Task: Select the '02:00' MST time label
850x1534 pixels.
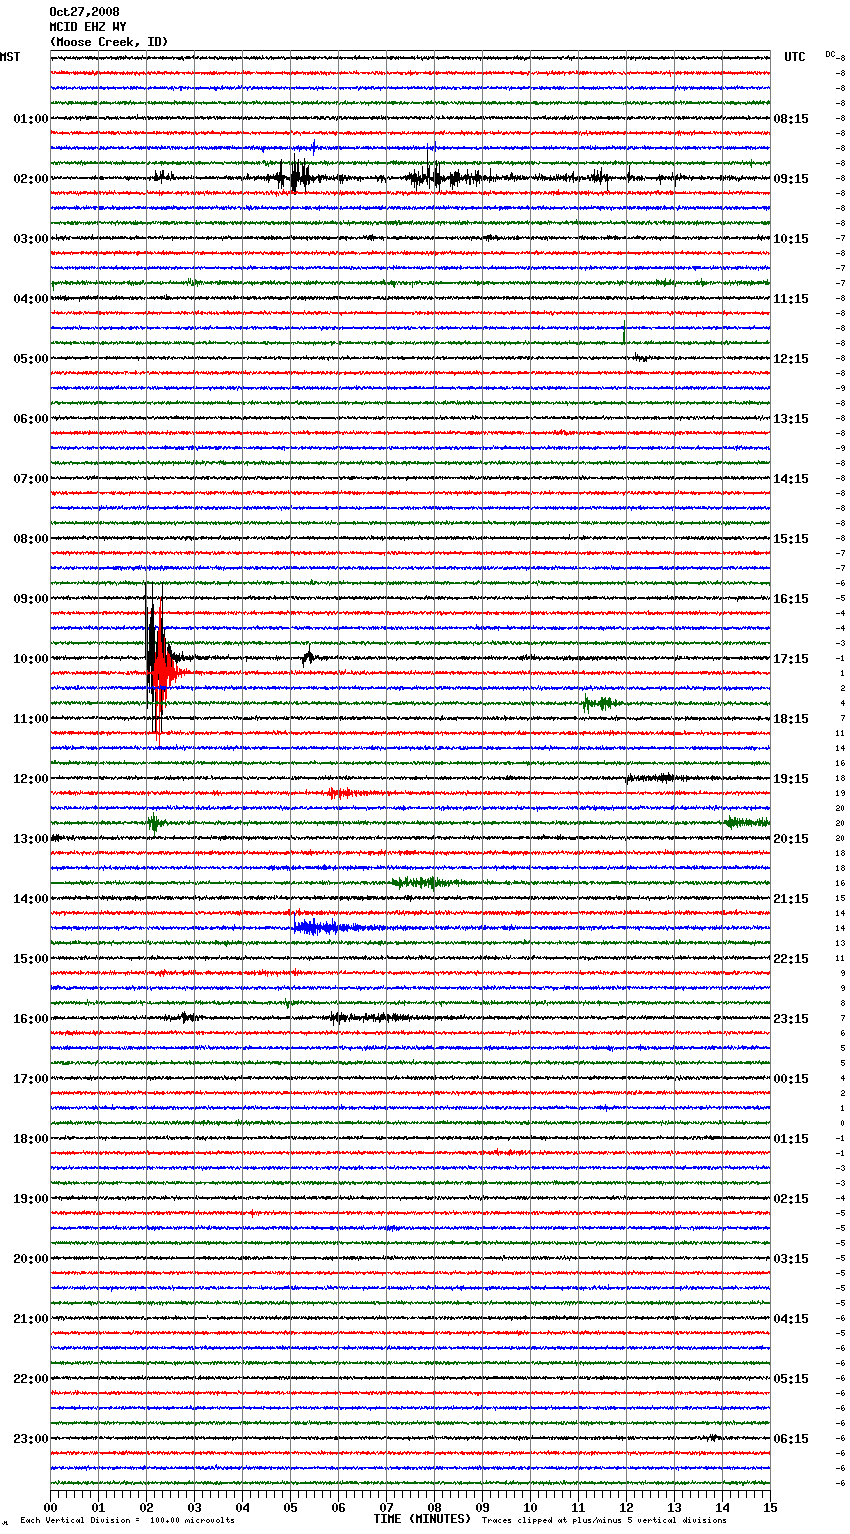Action: 31,179
